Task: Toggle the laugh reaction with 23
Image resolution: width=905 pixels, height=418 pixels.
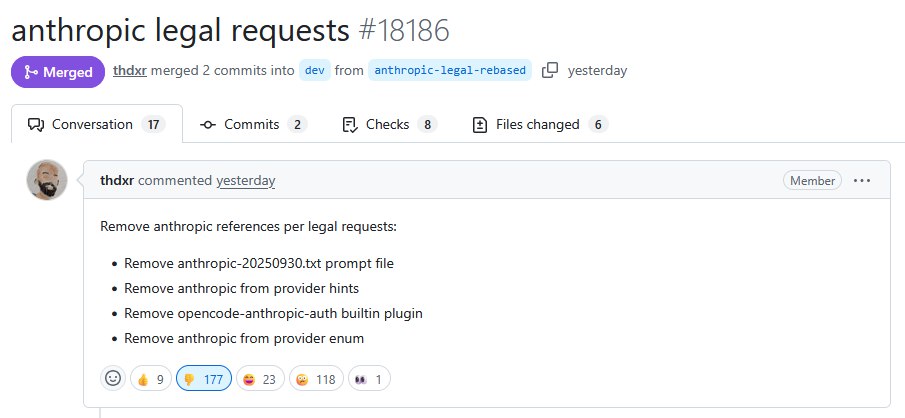Action: click(x=260, y=379)
